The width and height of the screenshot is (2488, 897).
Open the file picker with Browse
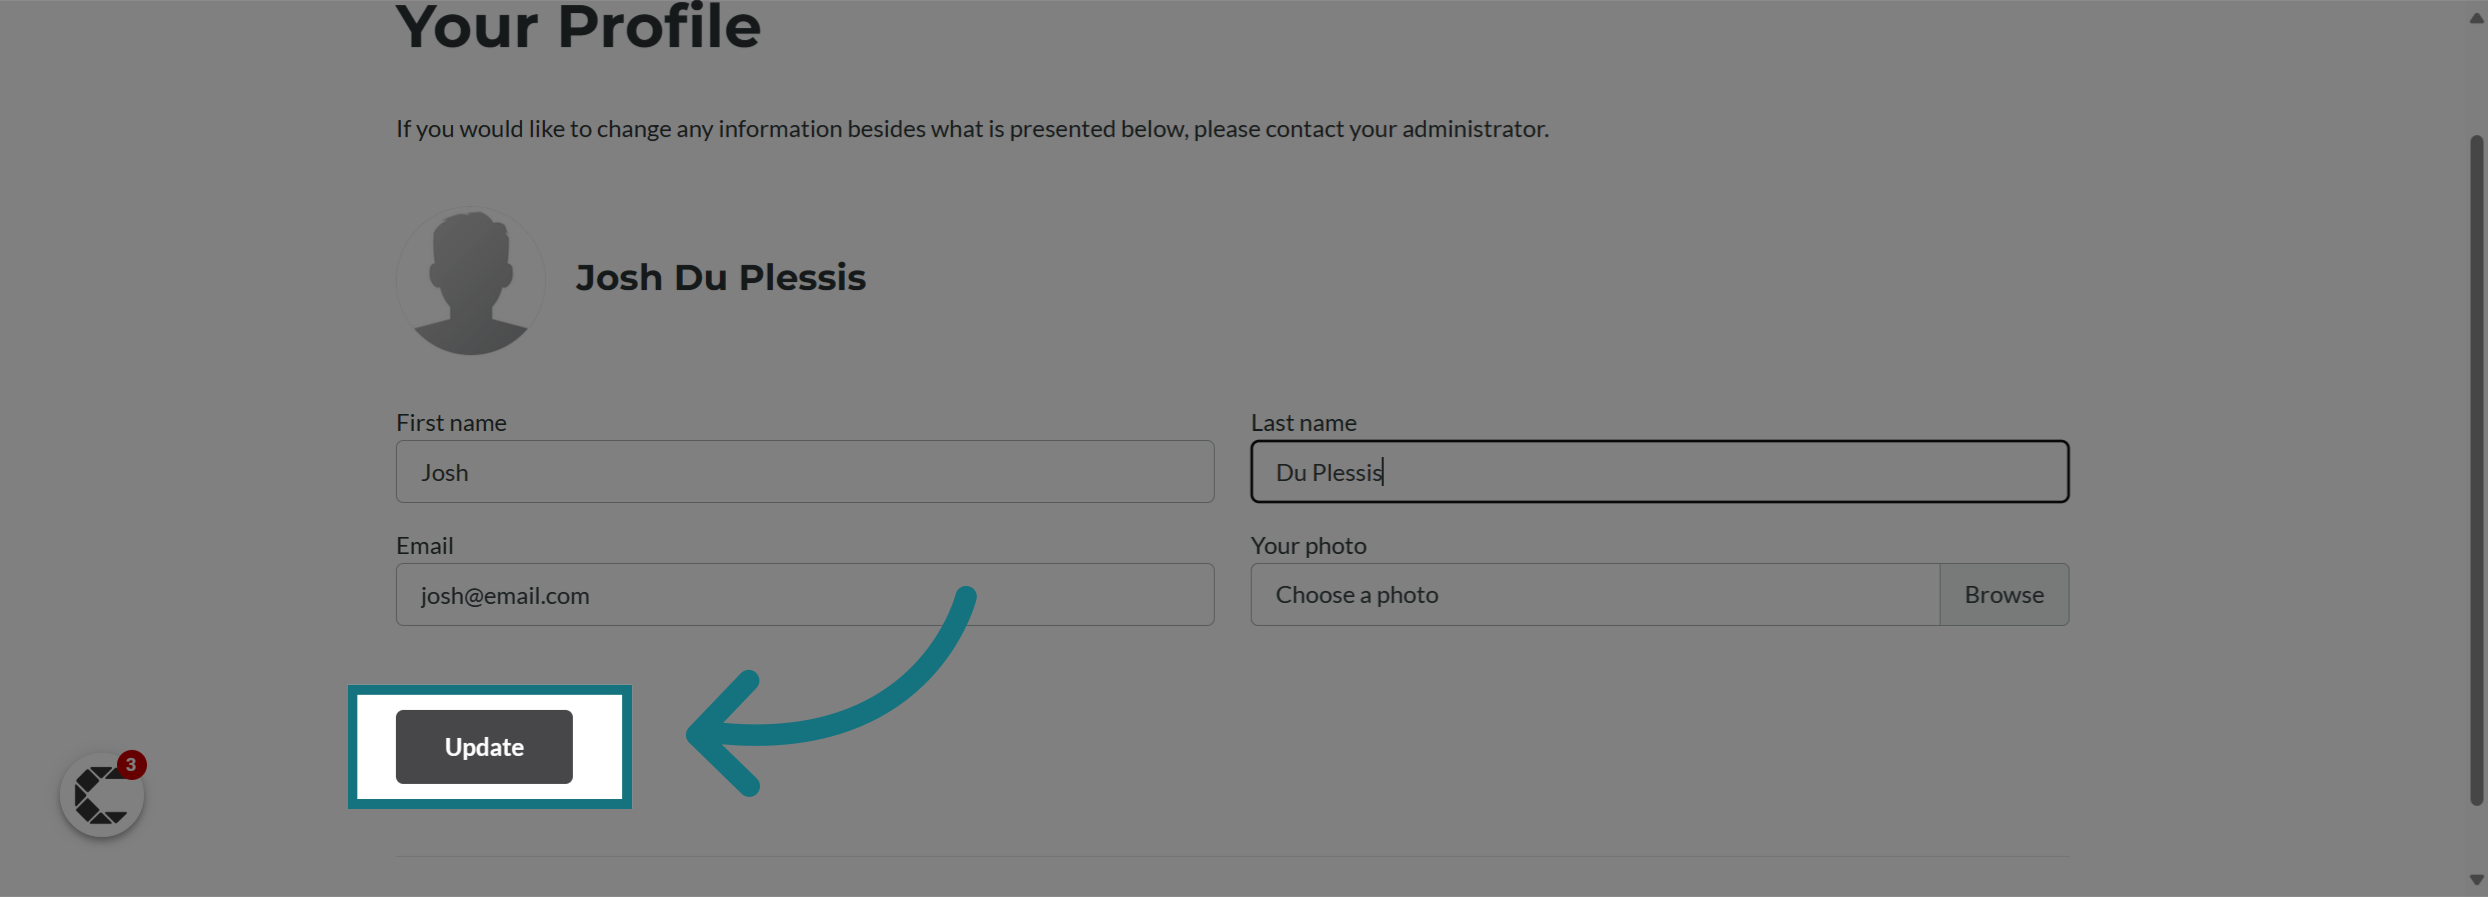pyautogui.click(x=2004, y=595)
